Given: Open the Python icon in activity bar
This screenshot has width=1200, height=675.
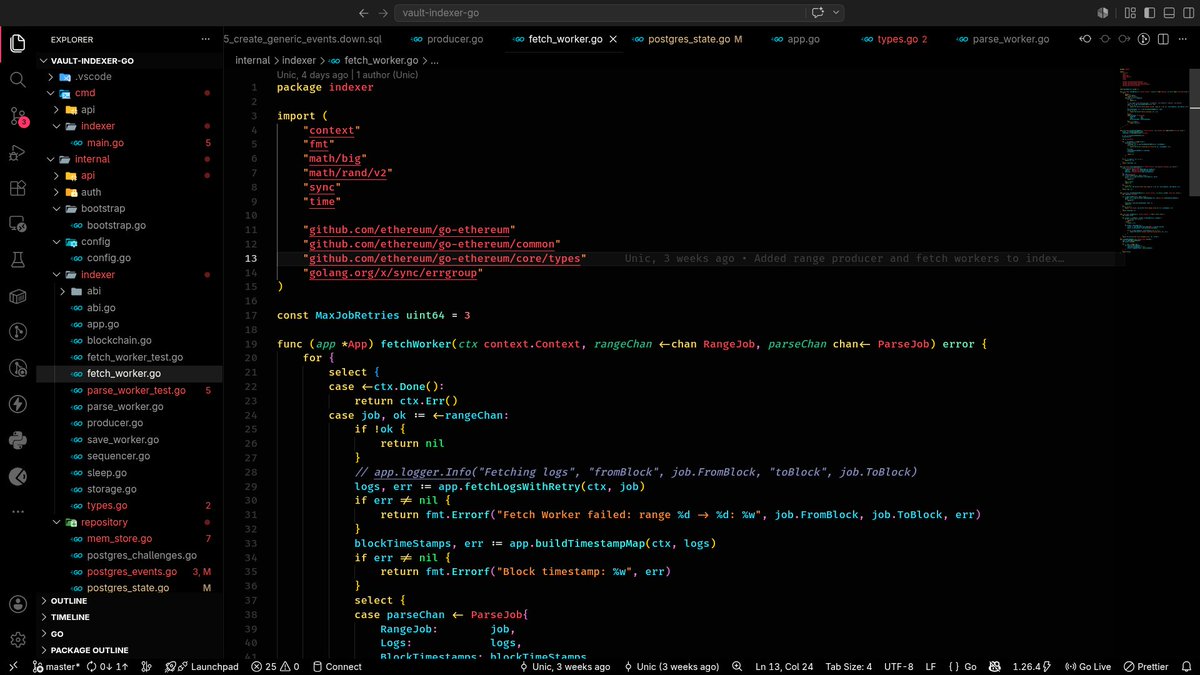Looking at the screenshot, I should click(x=17, y=440).
